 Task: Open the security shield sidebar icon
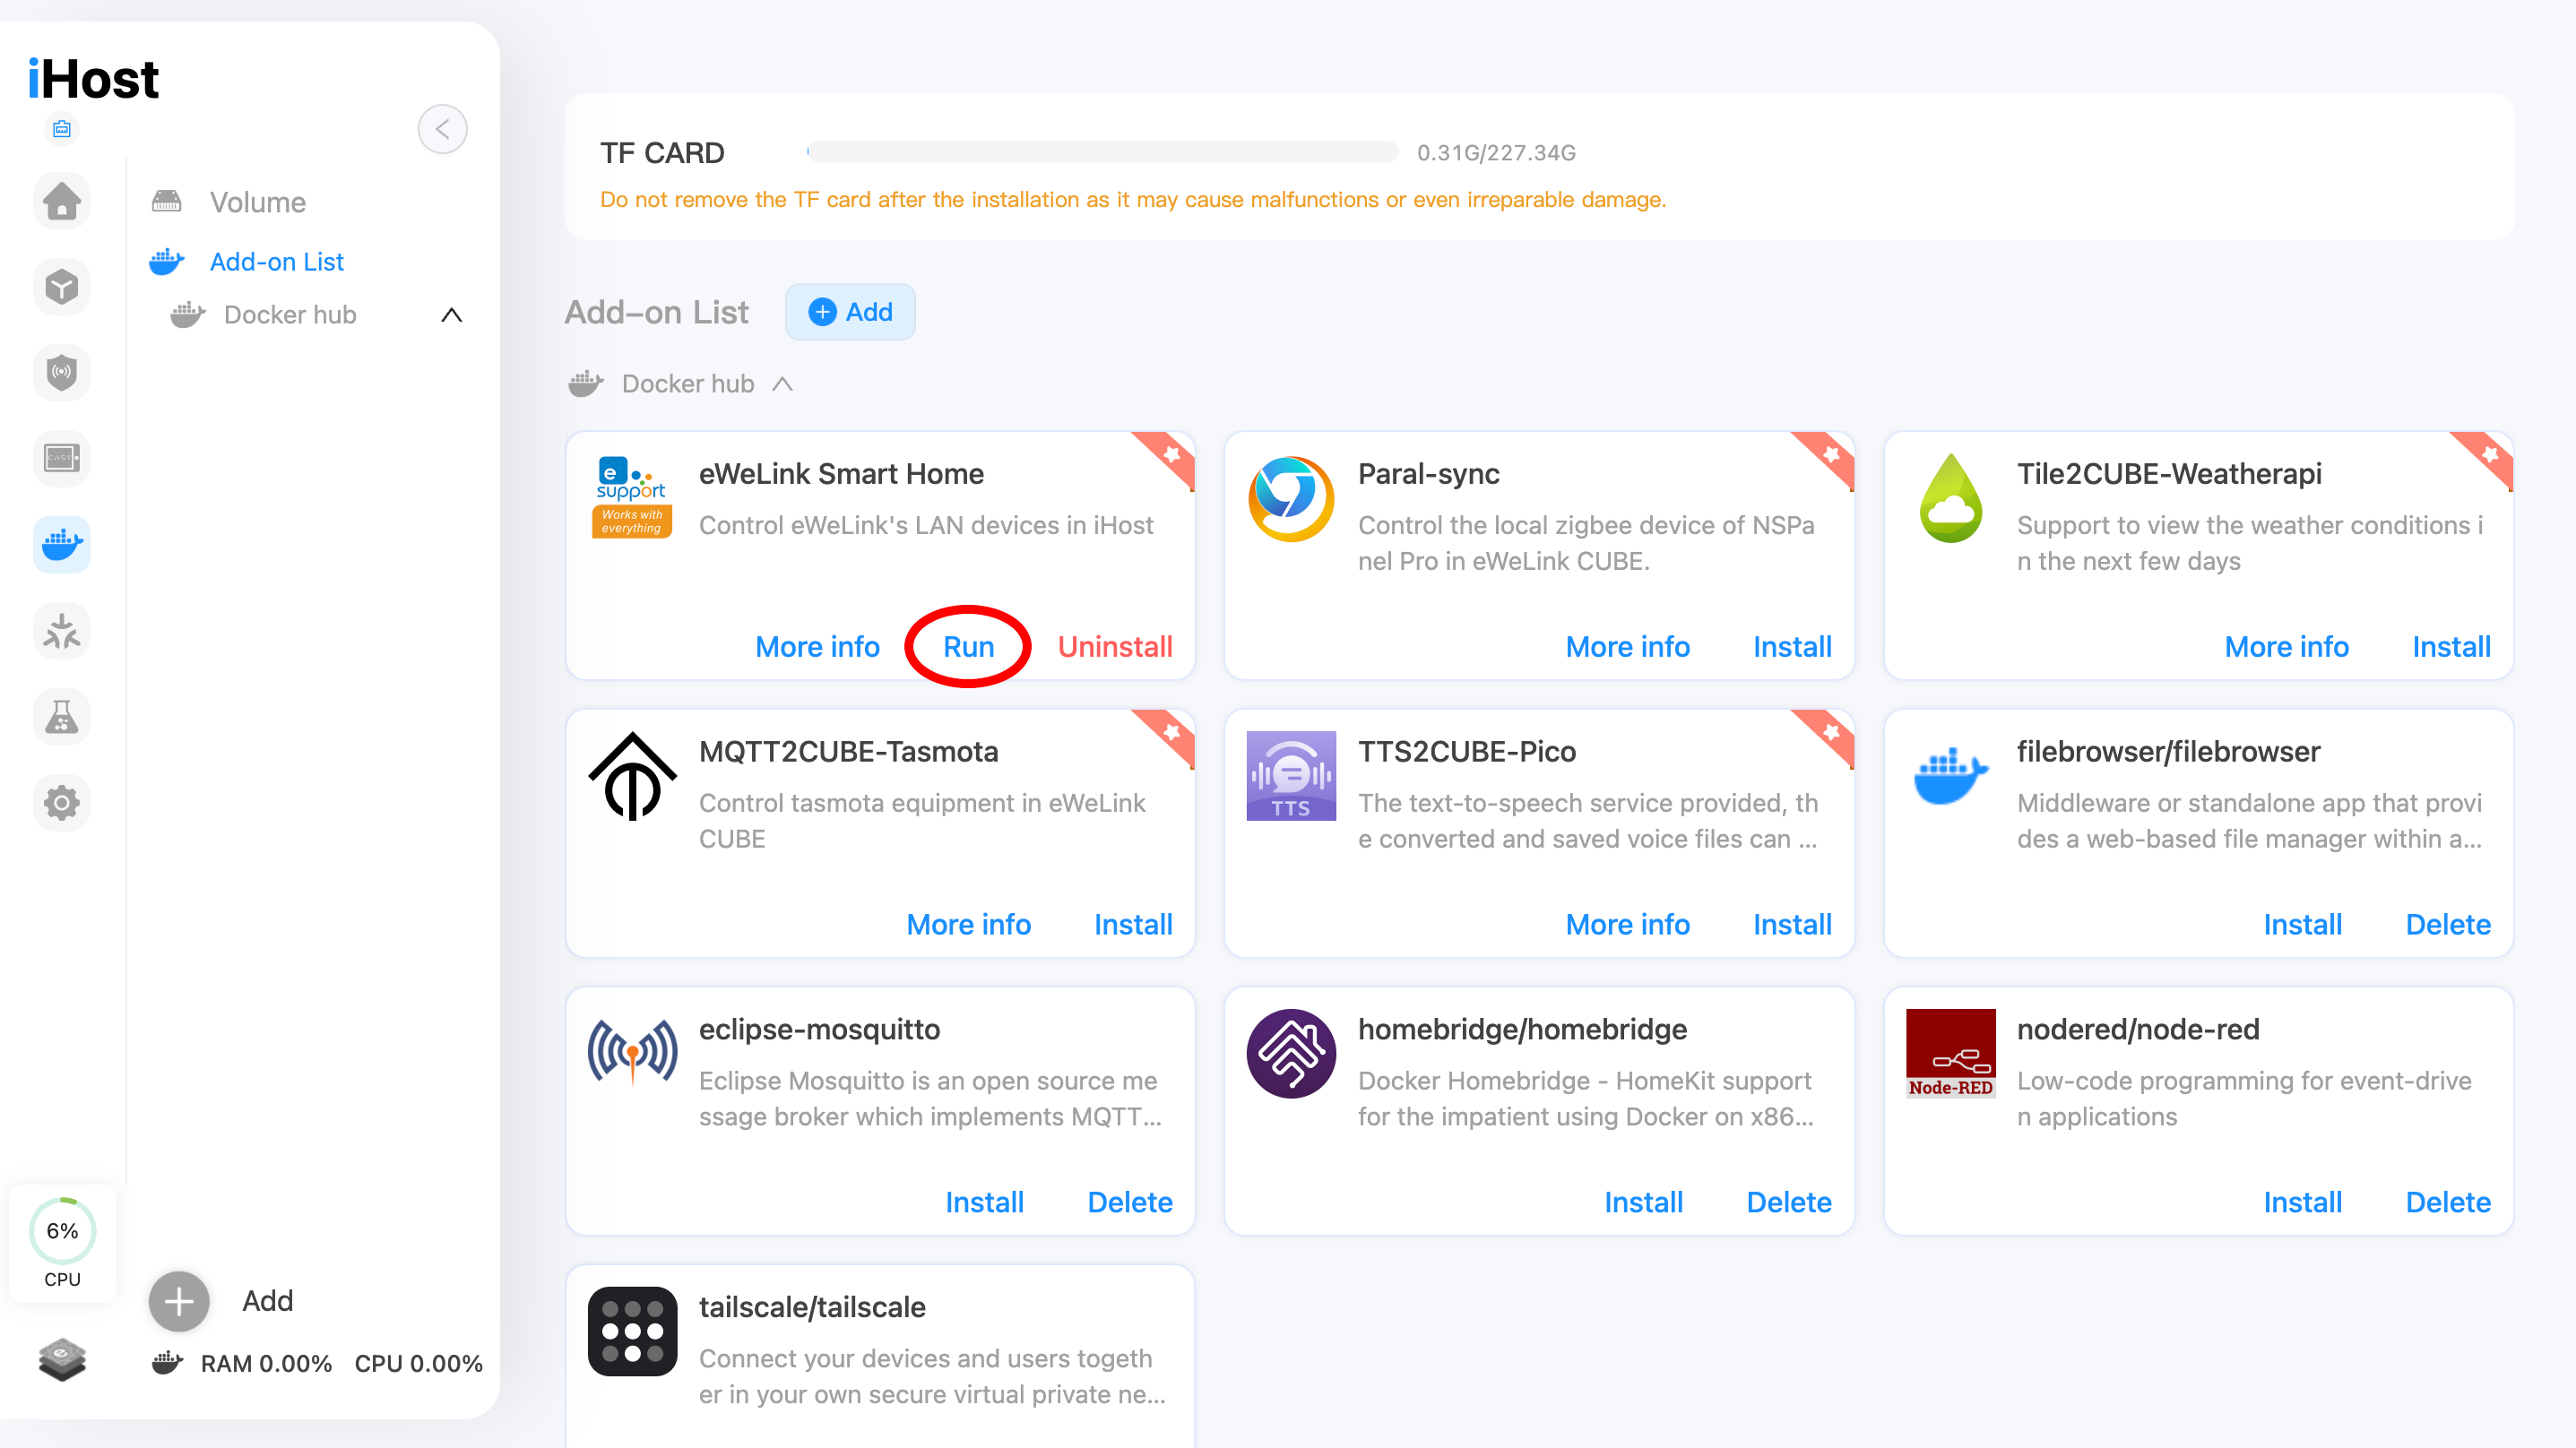click(x=62, y=373)
